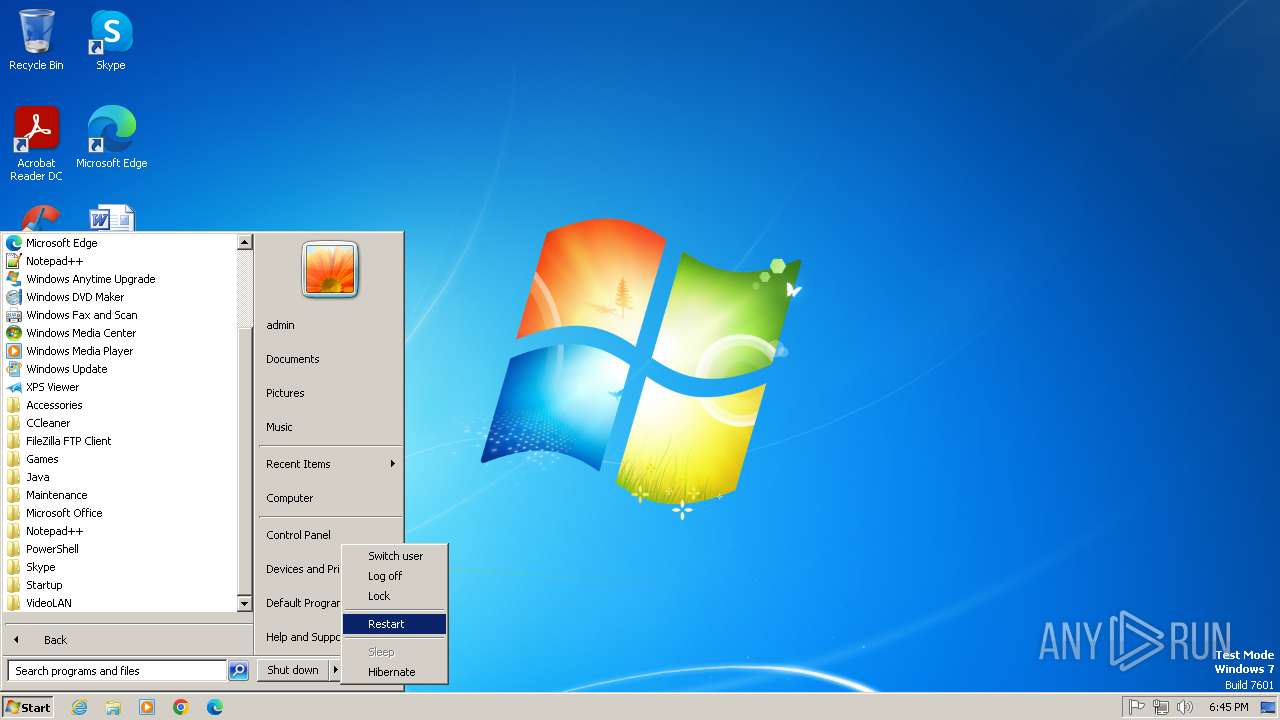1280x720 pixels.
Task: Click the Windows Media Center icon
Action: (x=14, y=333)
